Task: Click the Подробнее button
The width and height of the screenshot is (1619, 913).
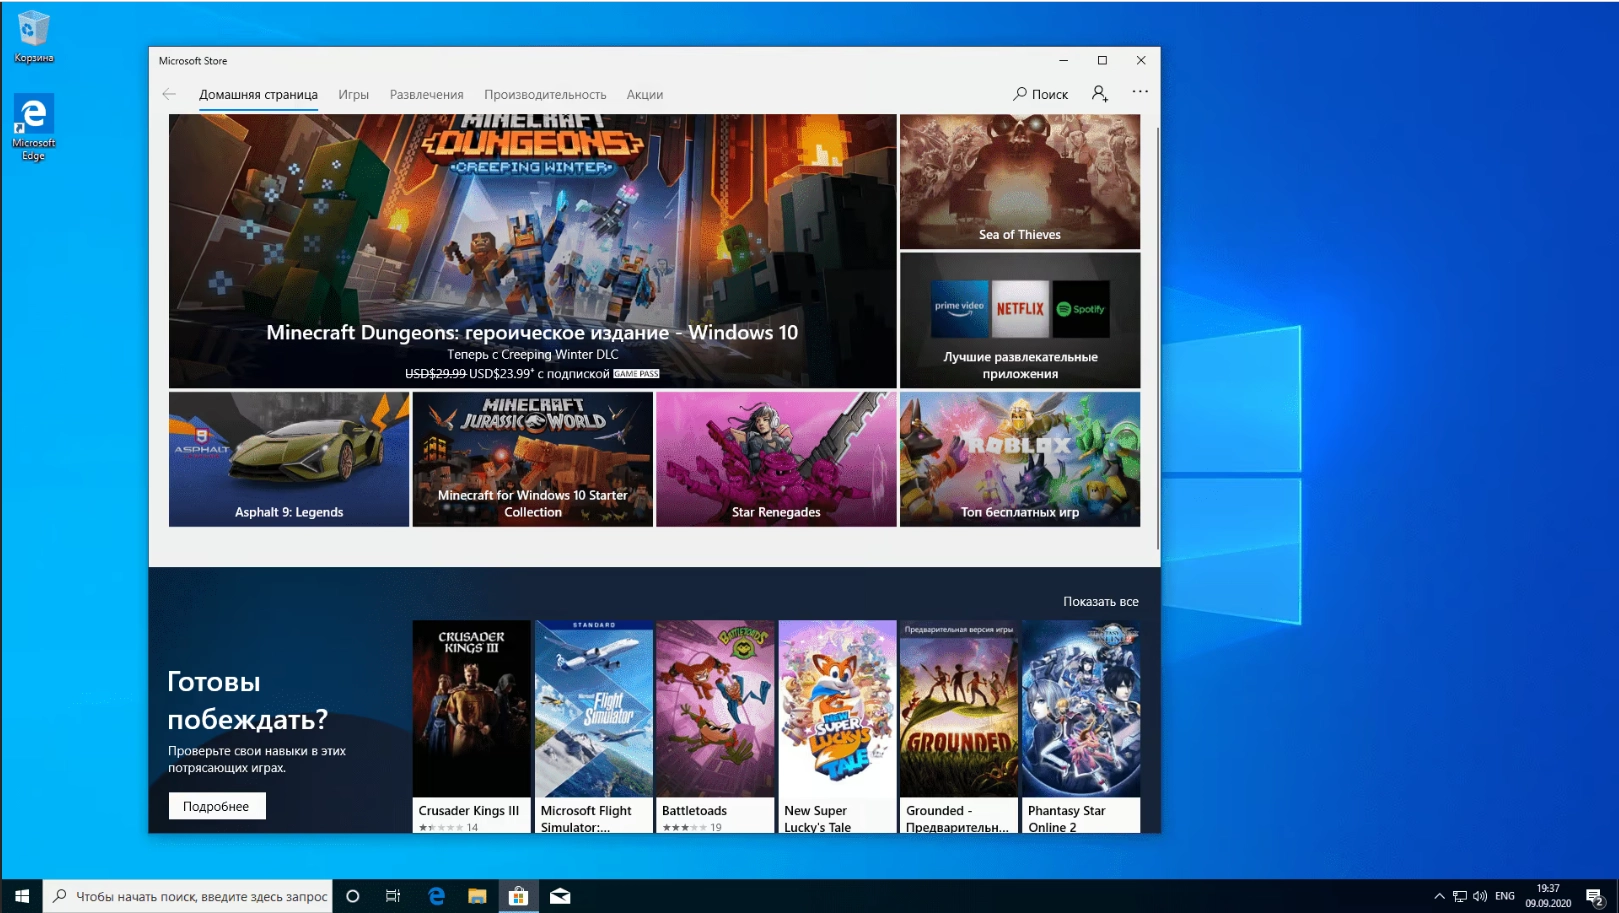Action: point(216,804)
